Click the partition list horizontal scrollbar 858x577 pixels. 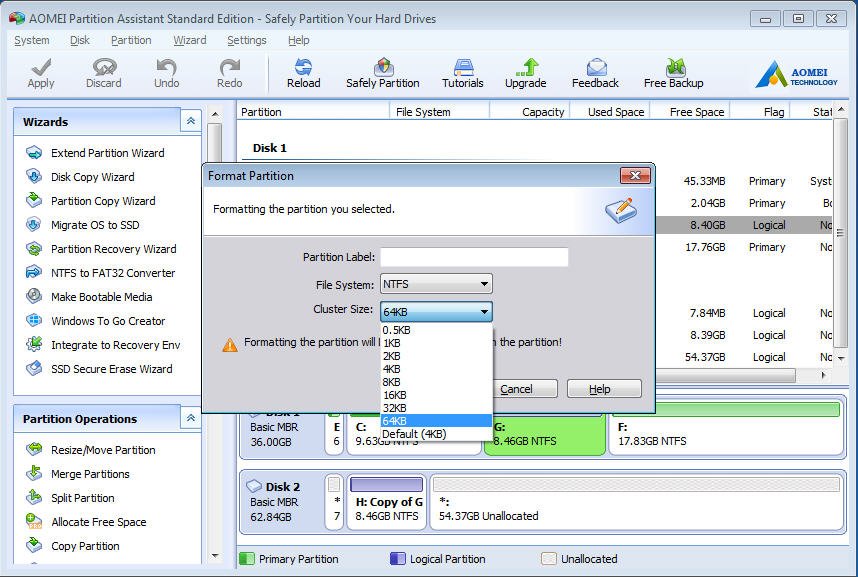click(725, 376)
